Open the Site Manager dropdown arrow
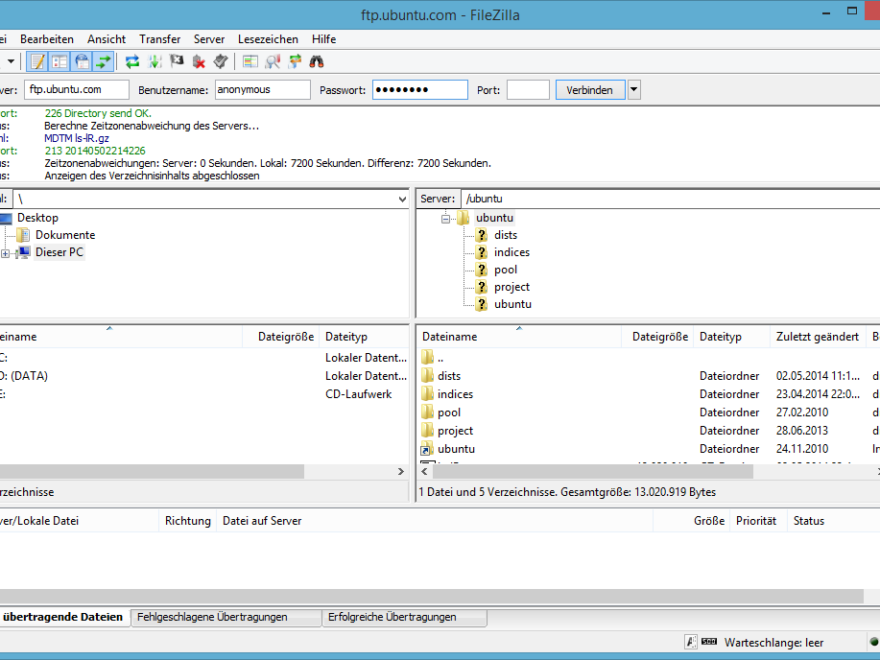This screenshot has width=880, height=660. click(11, 62)
